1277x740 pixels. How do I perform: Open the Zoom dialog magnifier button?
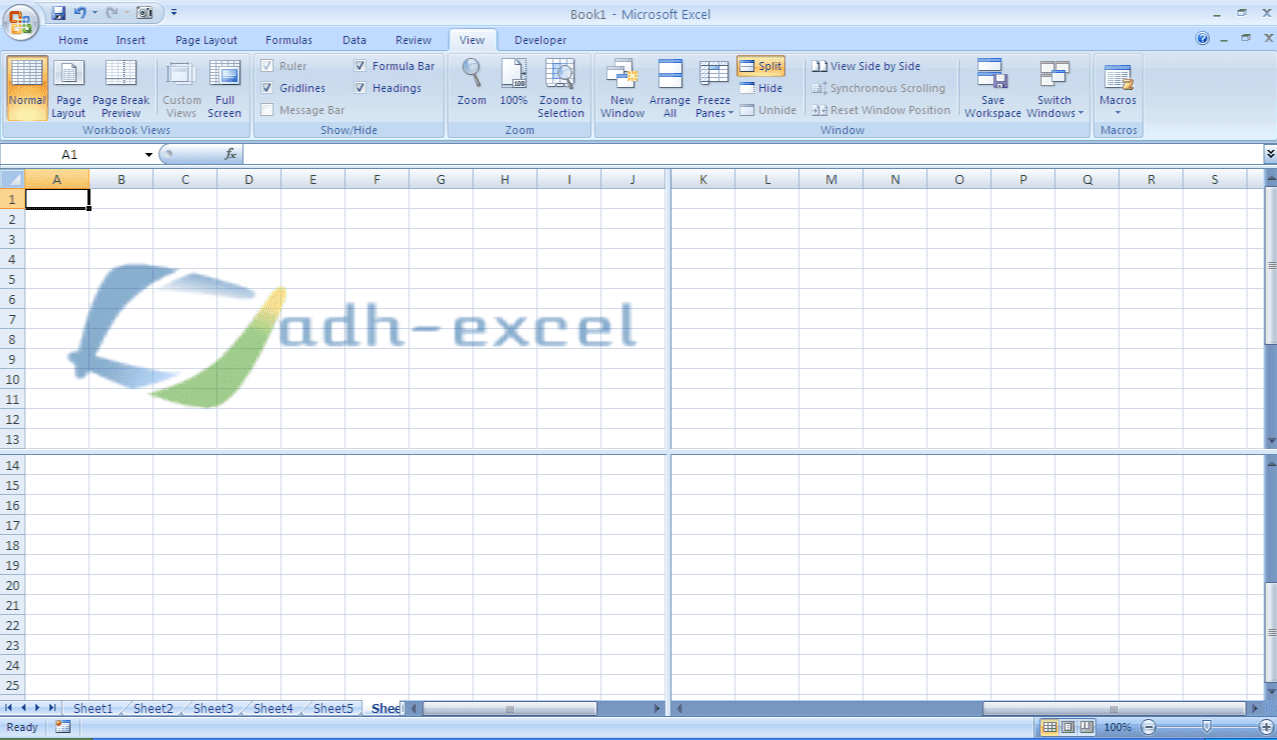point(472,83)
